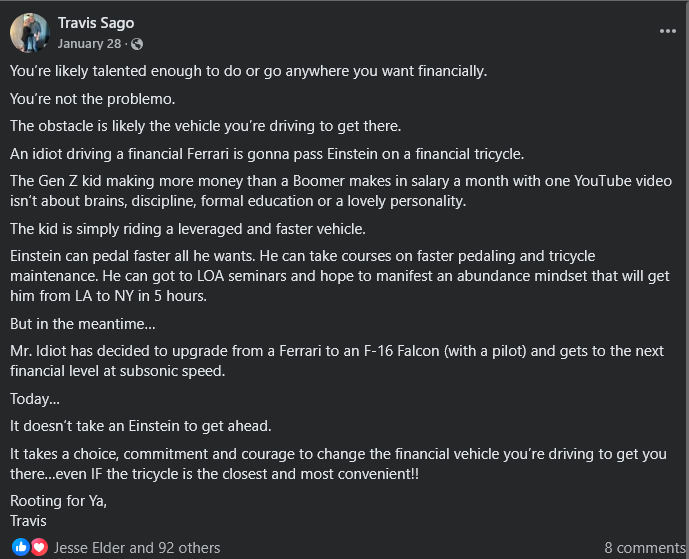Click the "Rooting for Ya," sign-off text
Image resolution: width=689 pixels, height=559 pixels.
pos(58,500)
